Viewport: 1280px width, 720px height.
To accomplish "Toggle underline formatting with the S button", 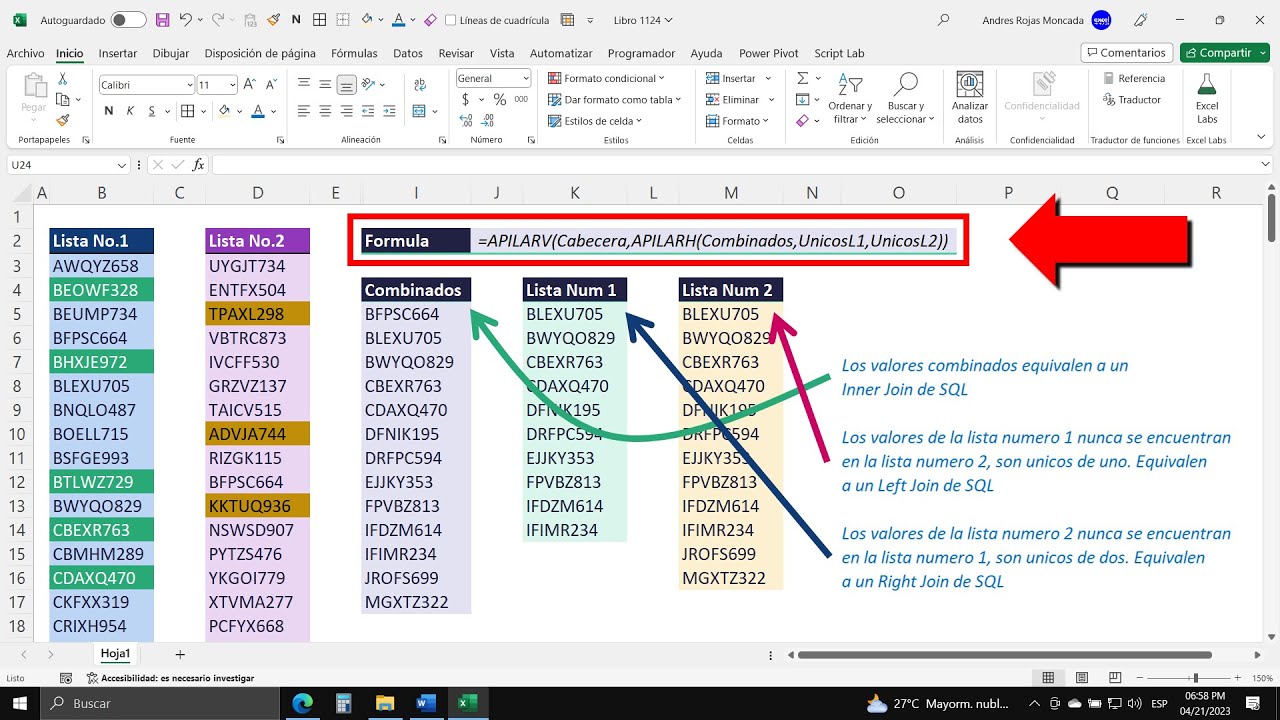I will [153, 111].
